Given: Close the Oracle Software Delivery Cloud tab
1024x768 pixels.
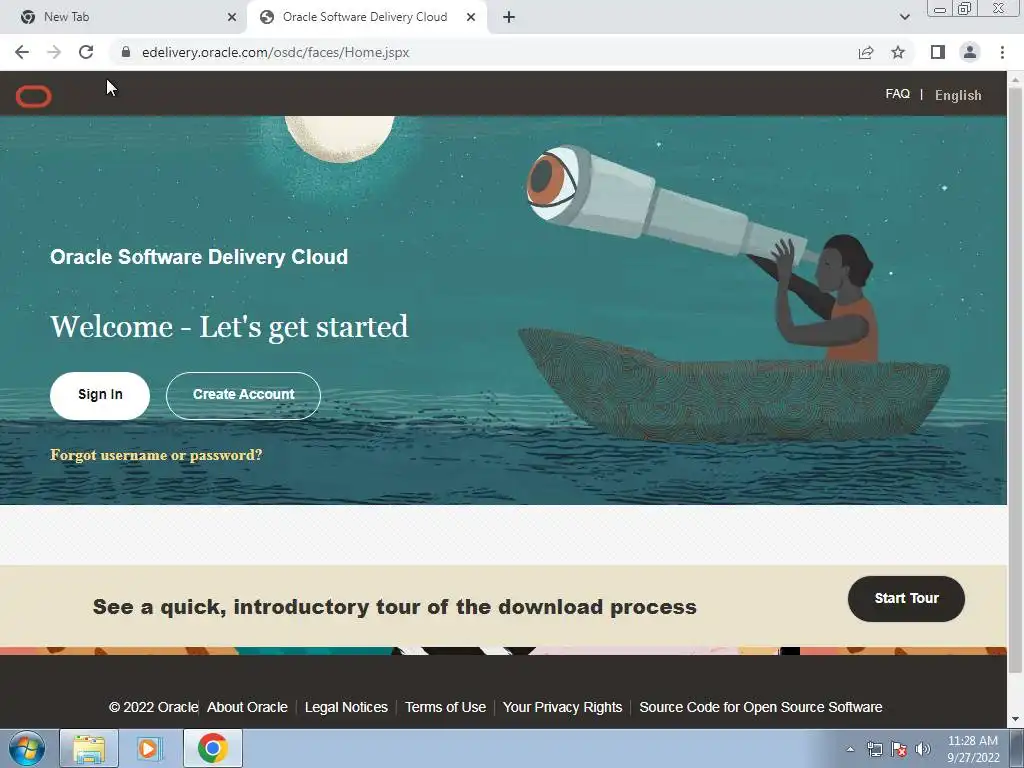Looking at the screenshot, I should point(471,17).
